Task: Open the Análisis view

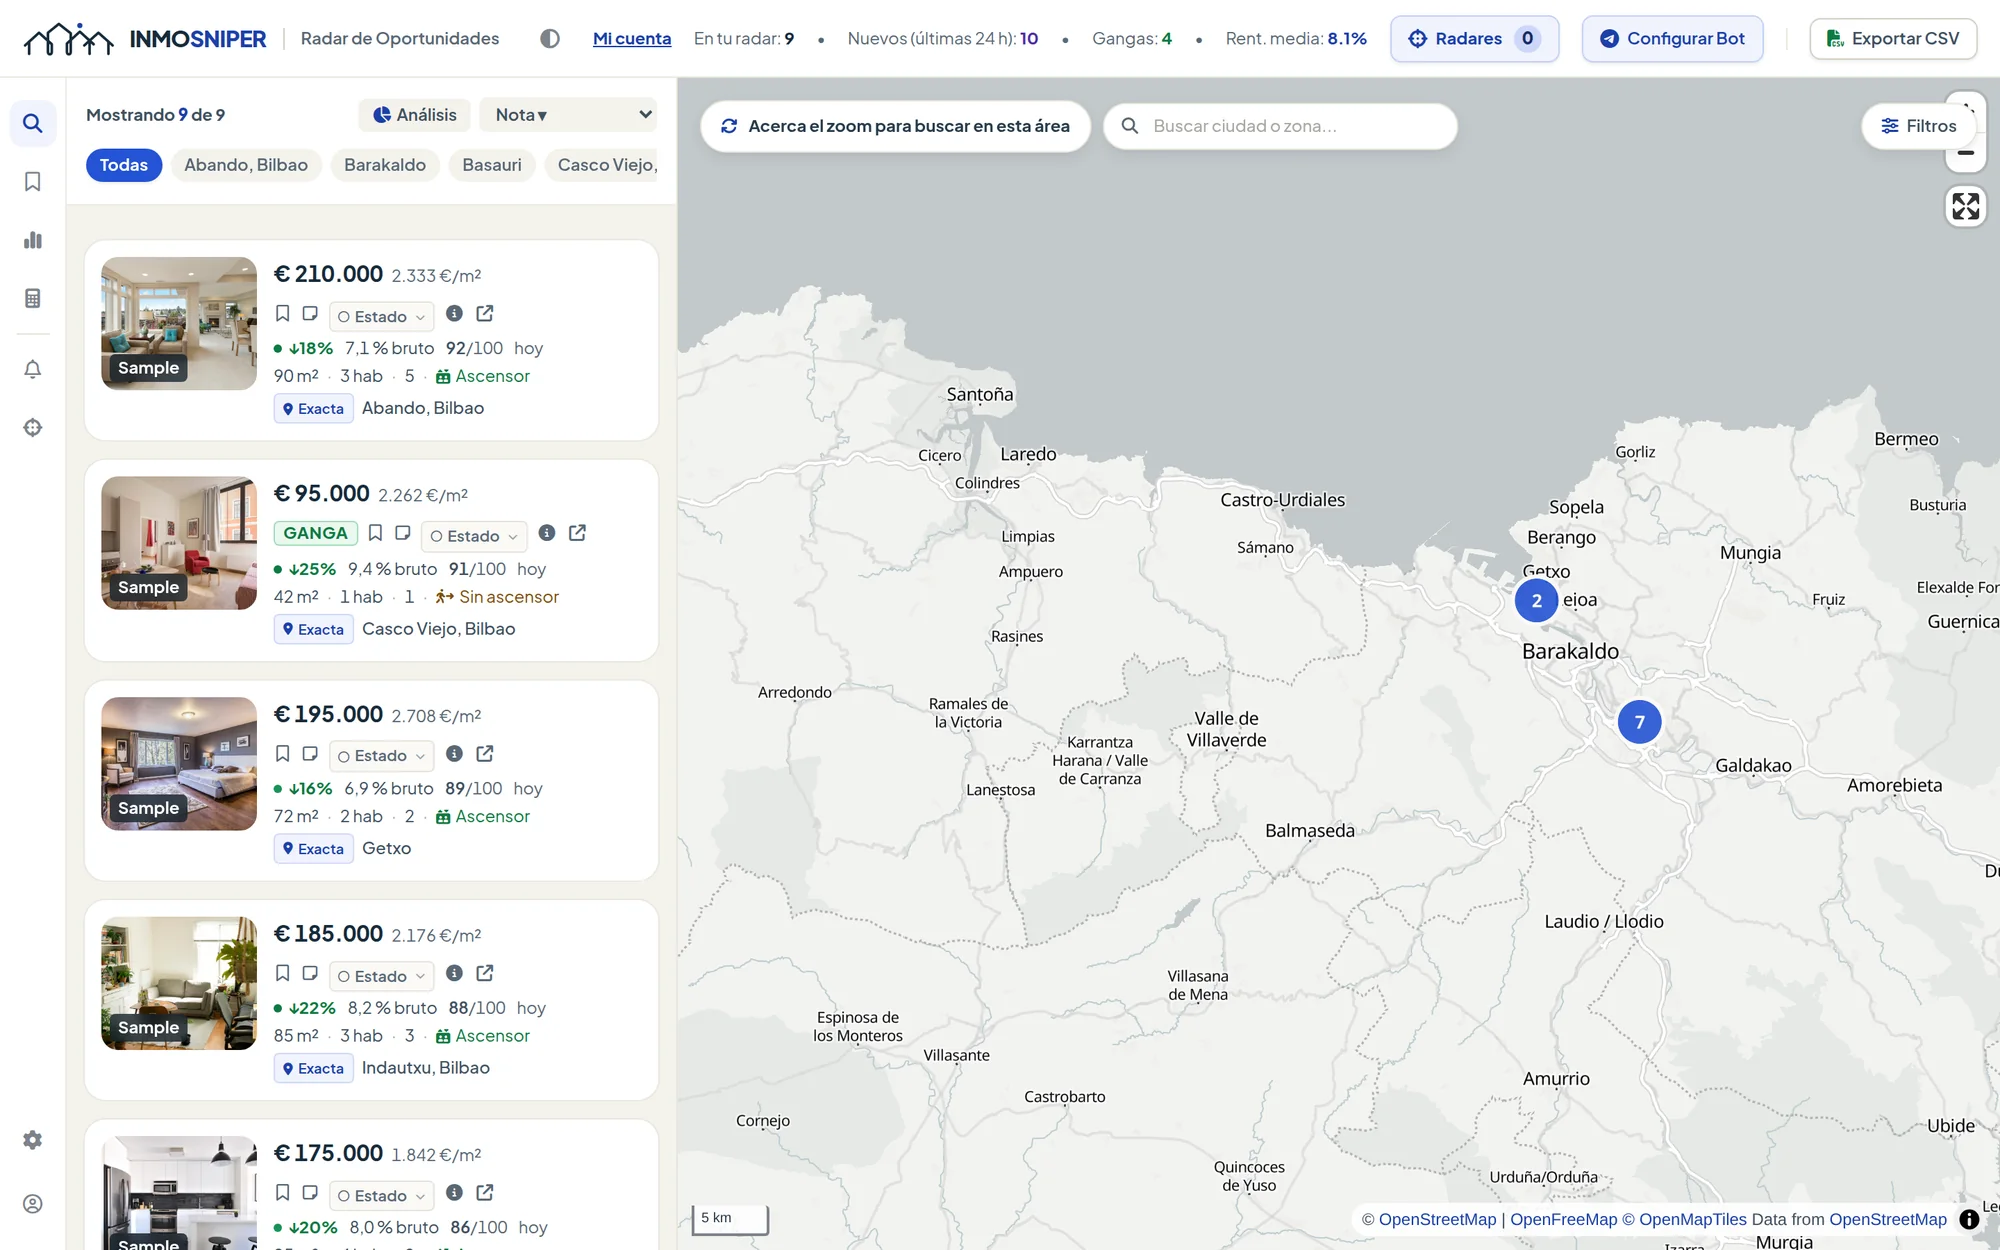Action: pos(414,115)
